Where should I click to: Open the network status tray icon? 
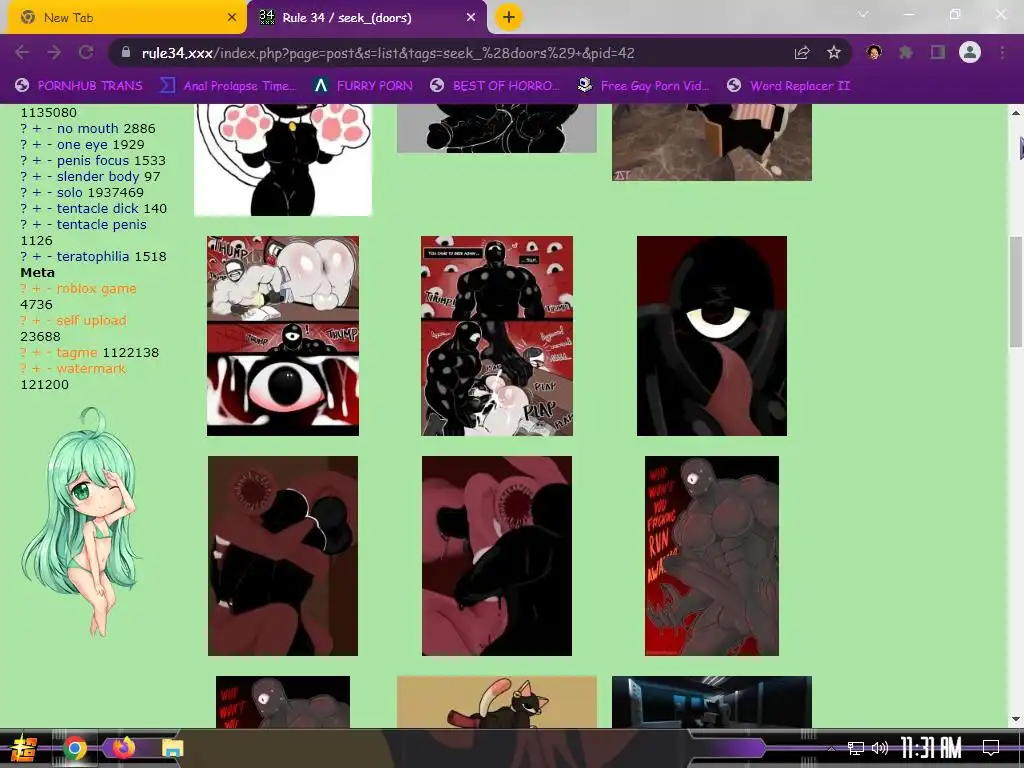point(856,748)
